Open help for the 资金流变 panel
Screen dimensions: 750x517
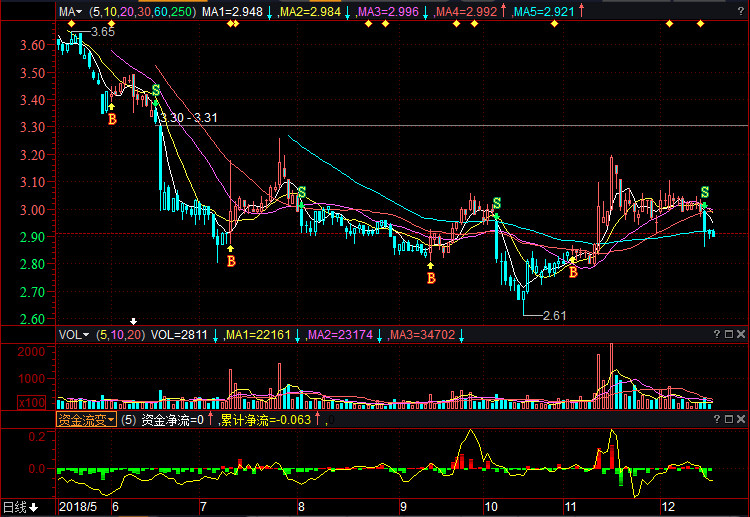(x=716, y=420)
